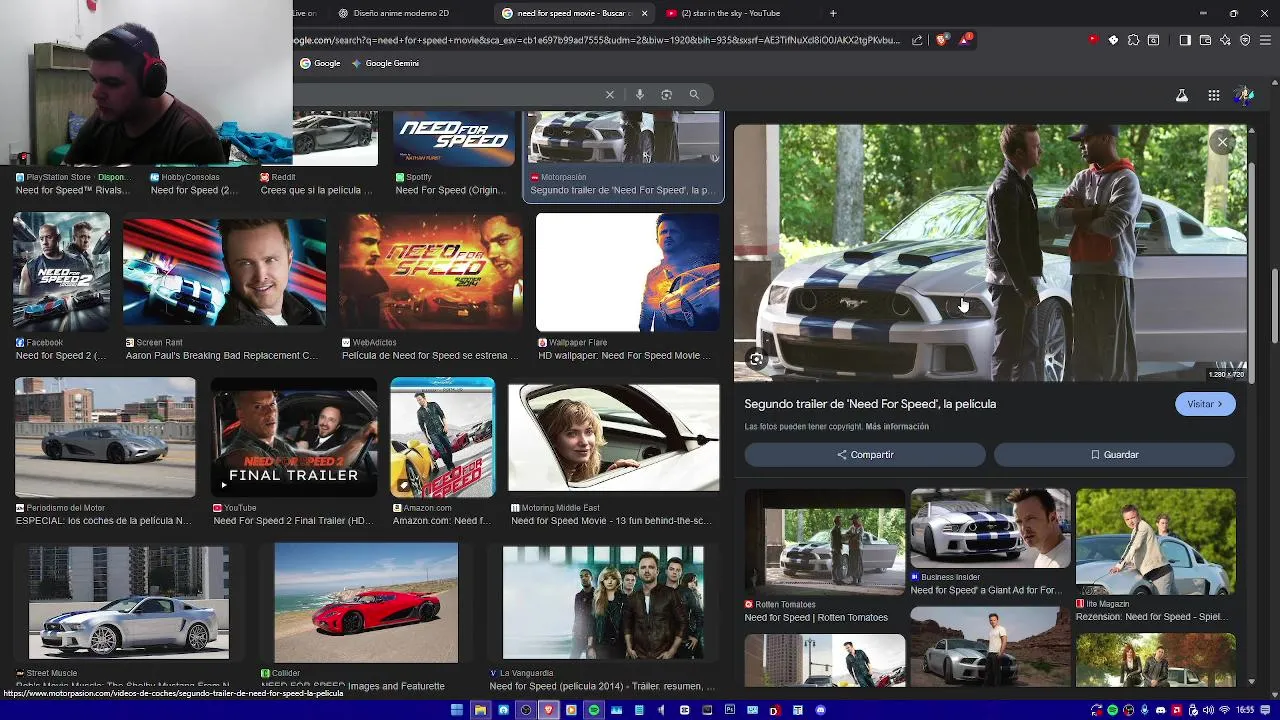Open 'Rezension: Need for Speed' related image
This screenshot has height=720, width=1280.
pos(1155,542)
